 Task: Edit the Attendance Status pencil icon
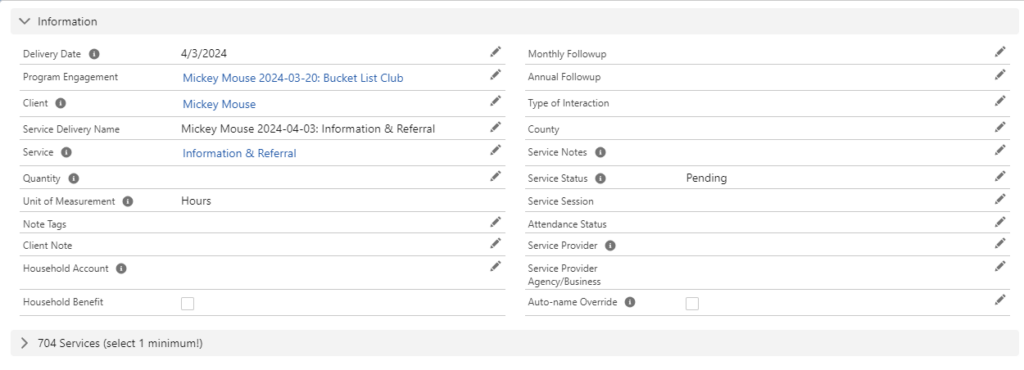pos(1000,222)
